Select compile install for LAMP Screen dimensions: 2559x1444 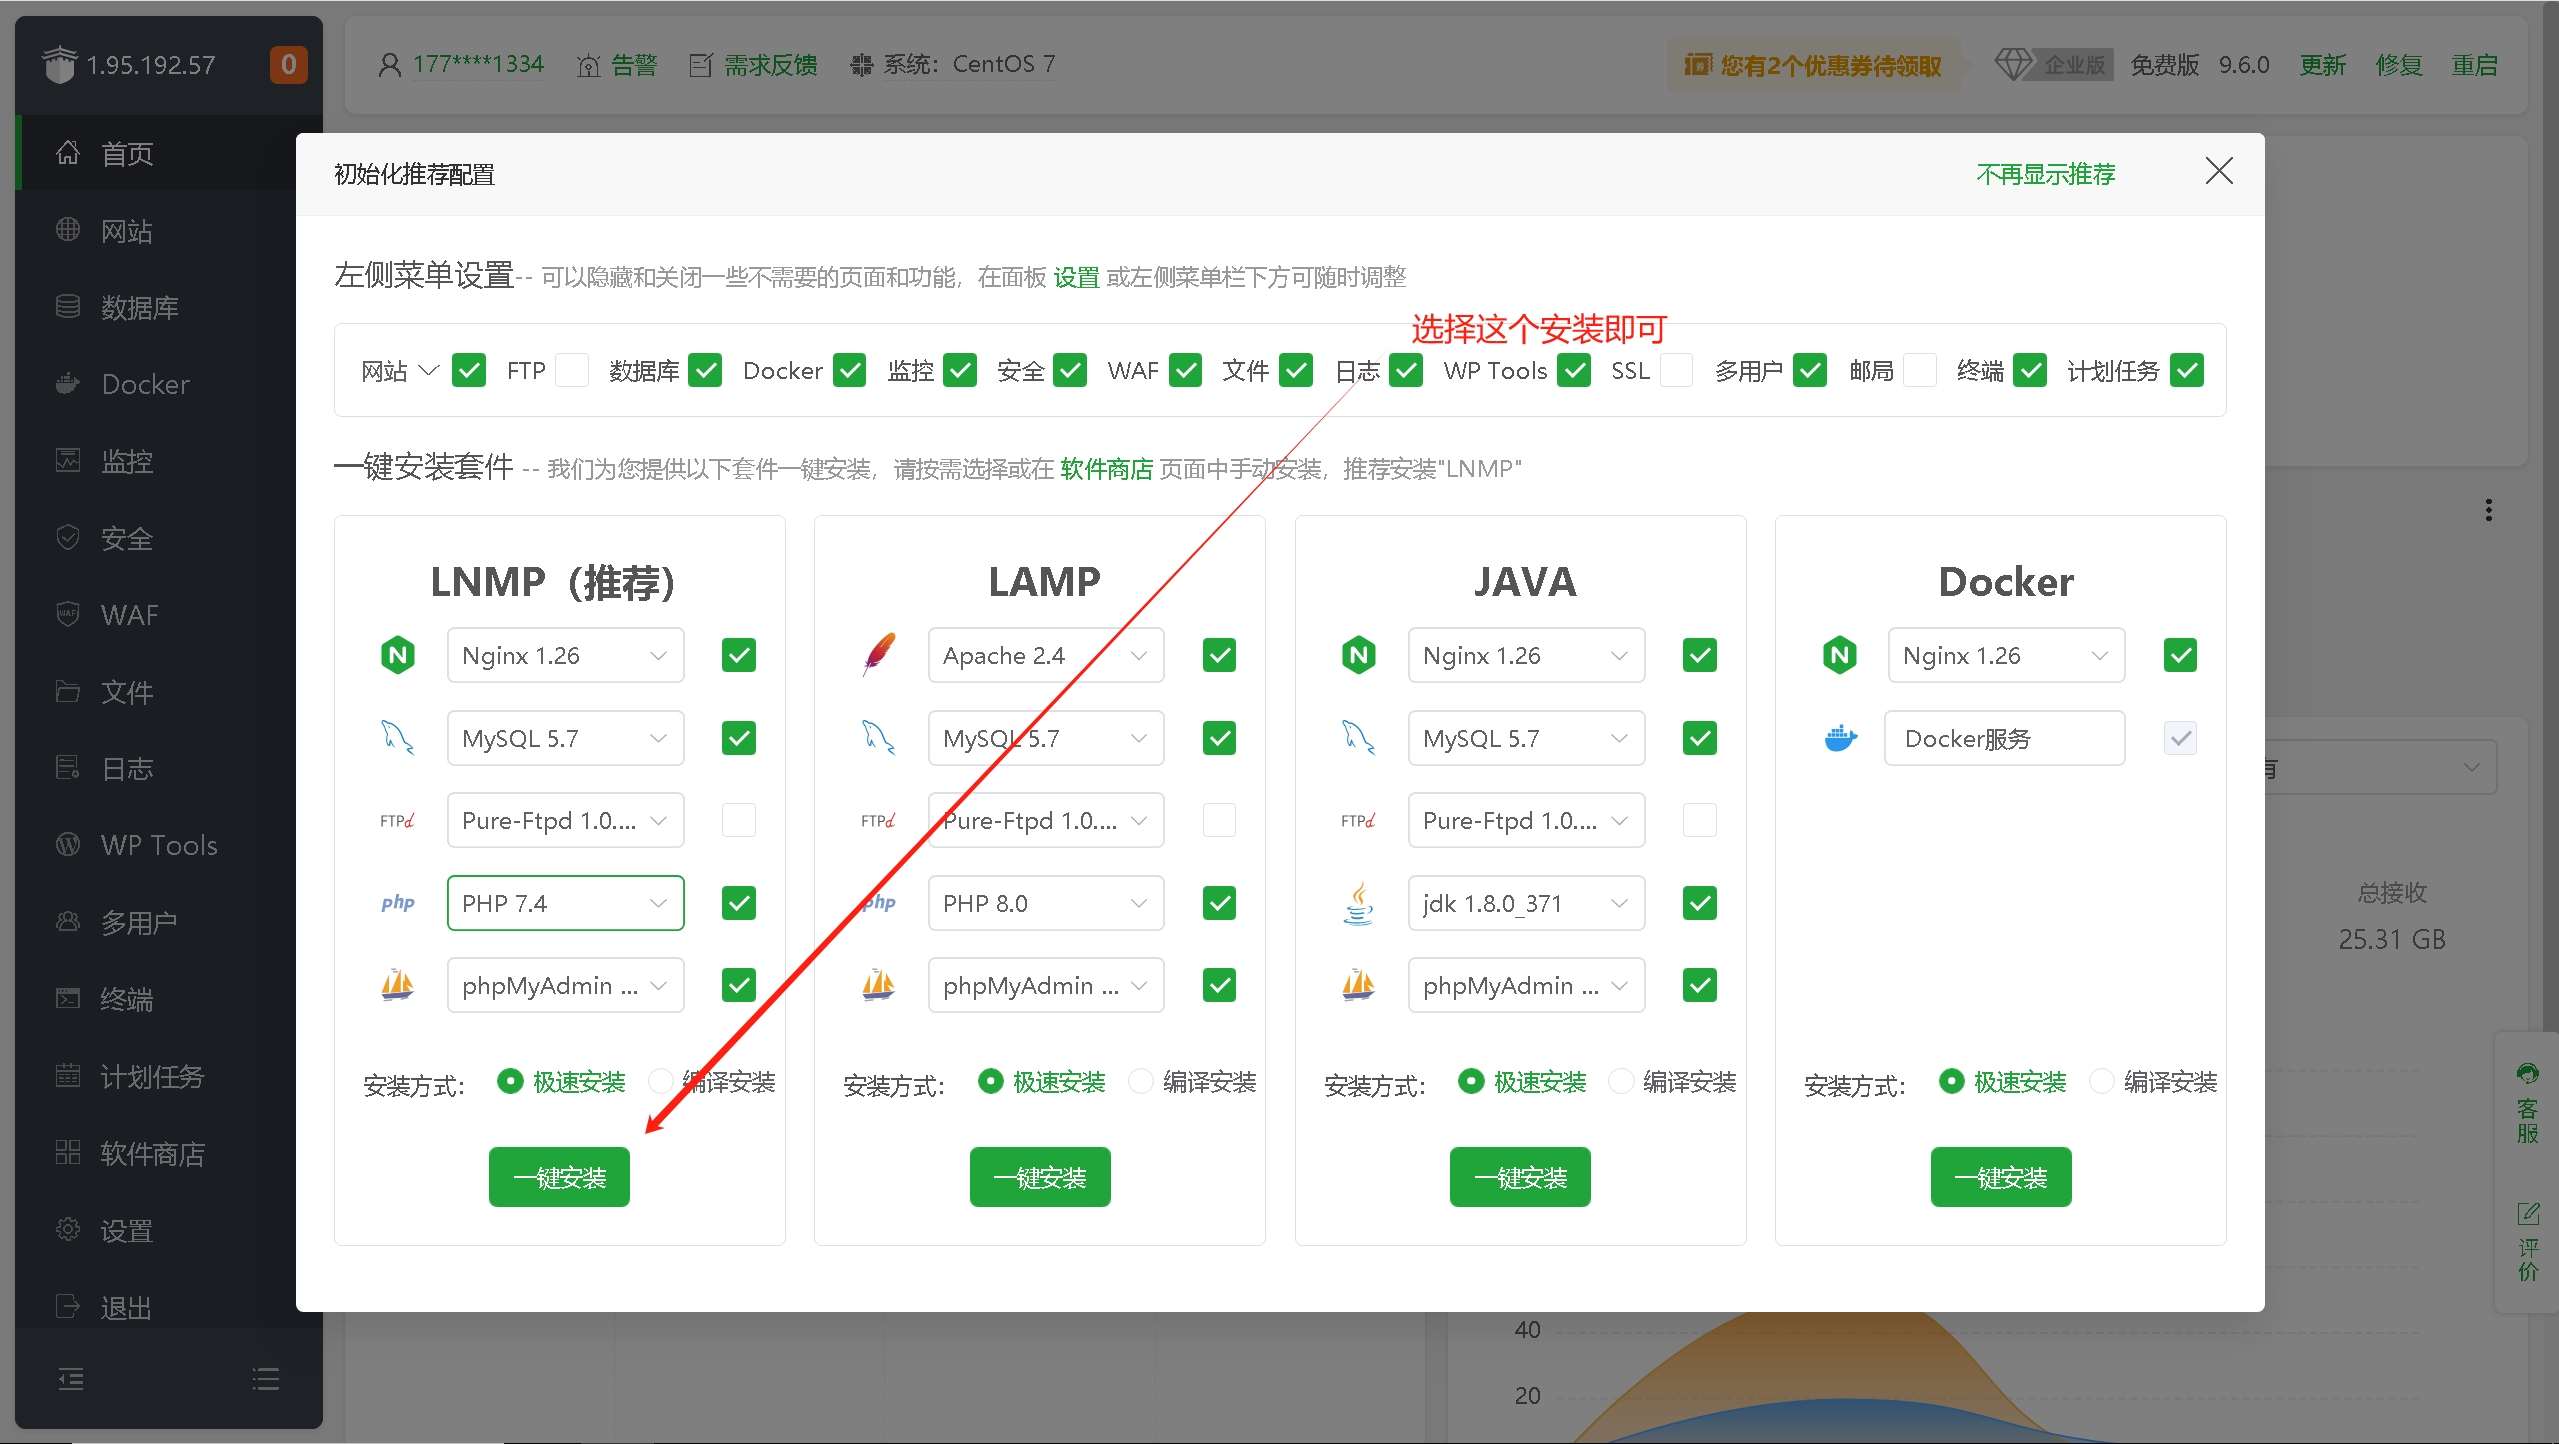pyautogui.click(x=1141, y=1082)
